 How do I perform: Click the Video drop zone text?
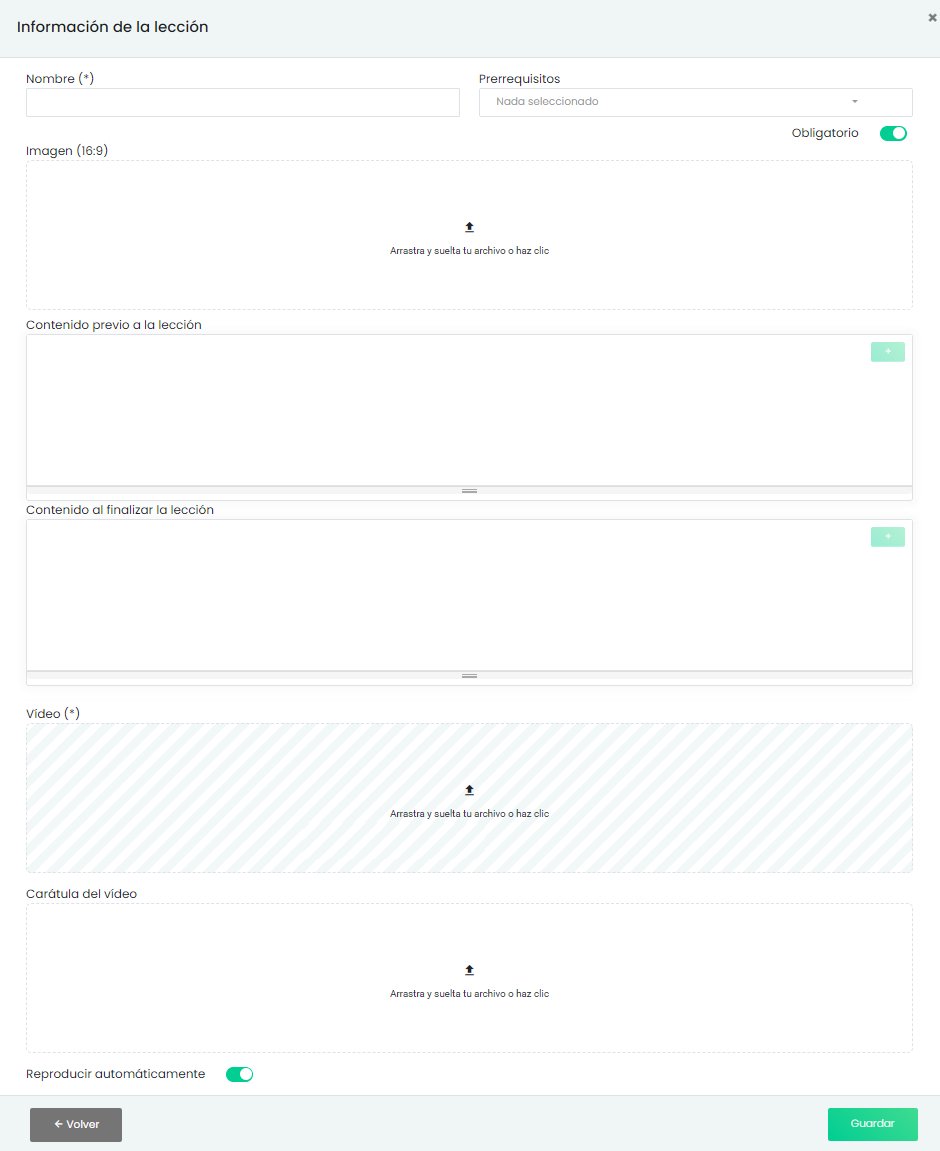tap(469, 814)
